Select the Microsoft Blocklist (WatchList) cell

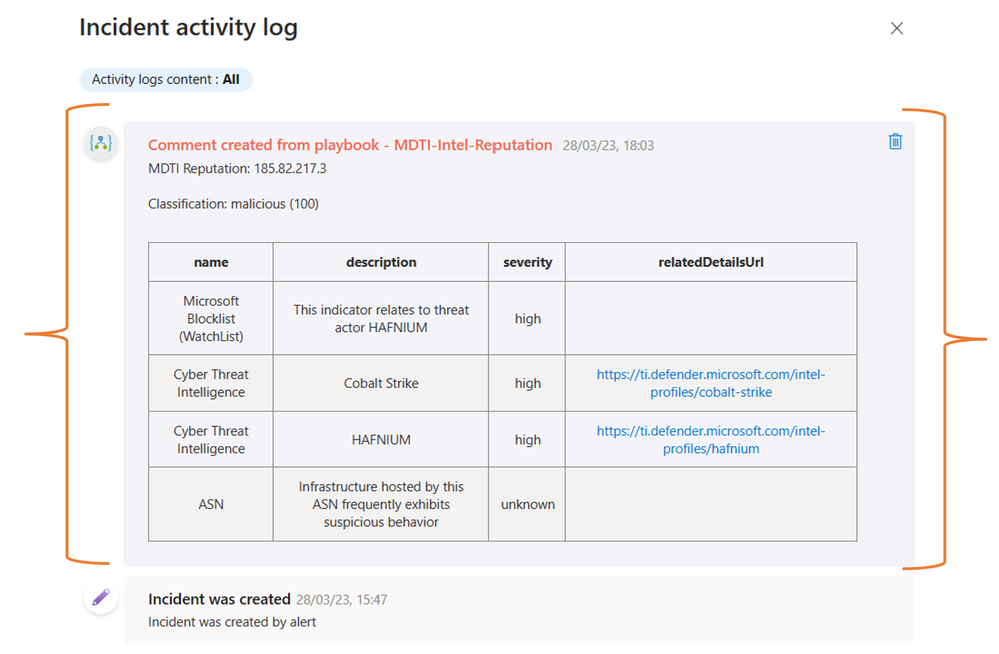(211, 318)
